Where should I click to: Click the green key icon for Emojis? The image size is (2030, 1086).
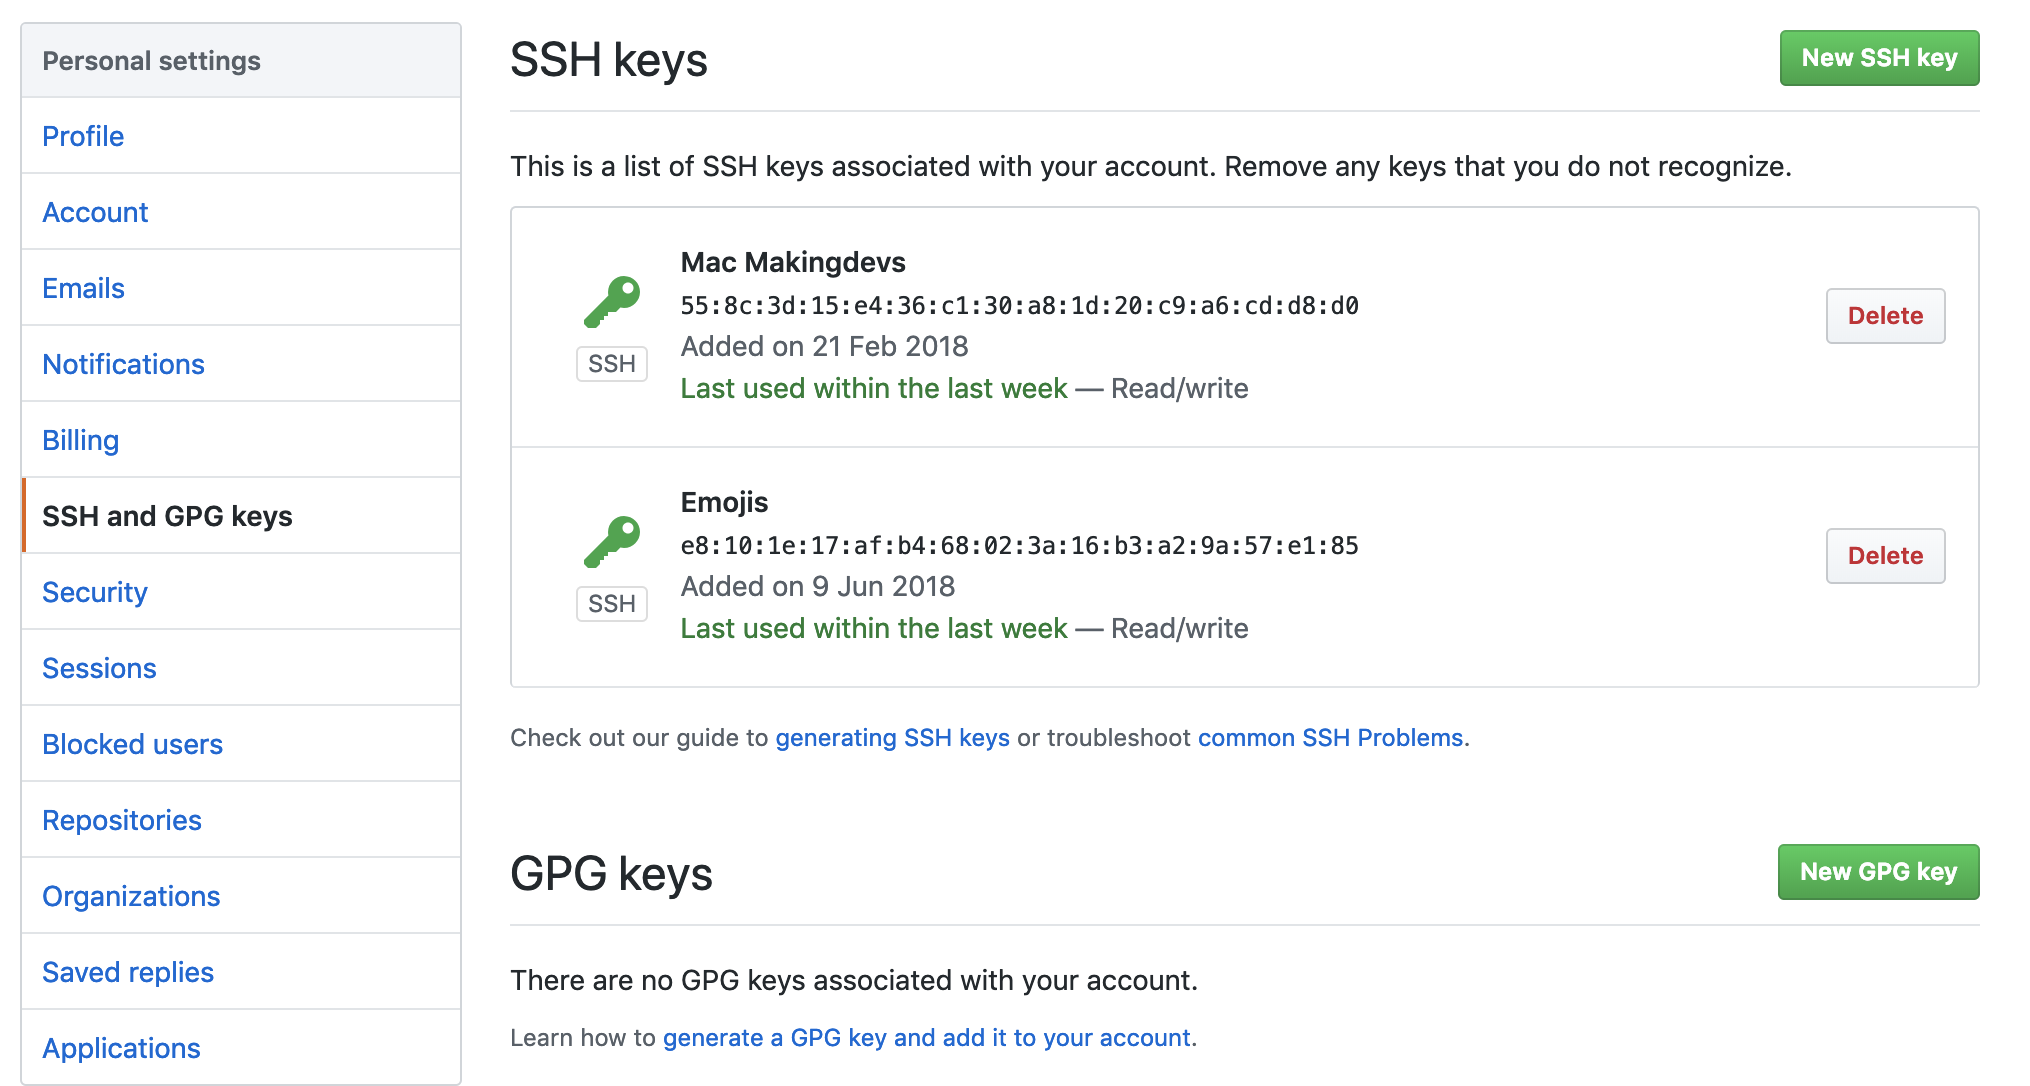612,541
